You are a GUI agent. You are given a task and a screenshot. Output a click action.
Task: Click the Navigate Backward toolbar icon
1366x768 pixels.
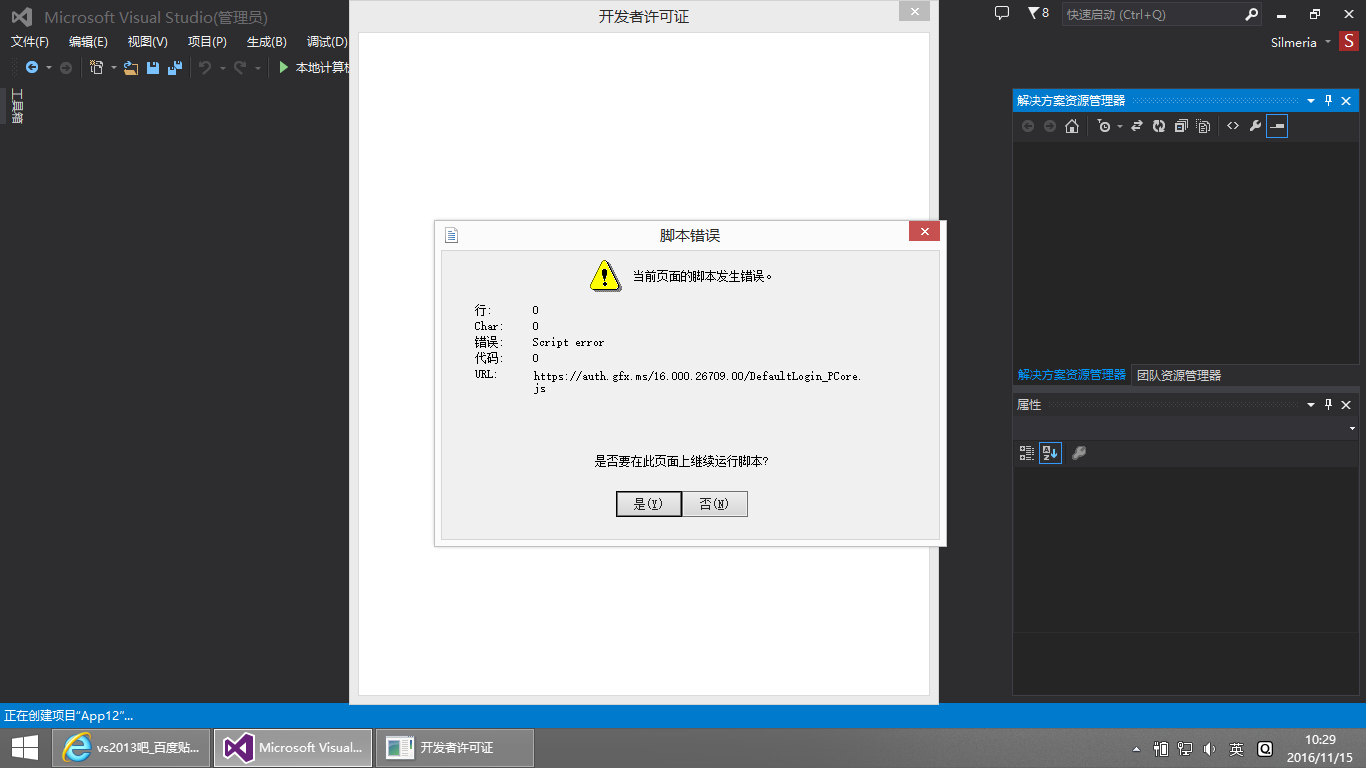(32, 67)
